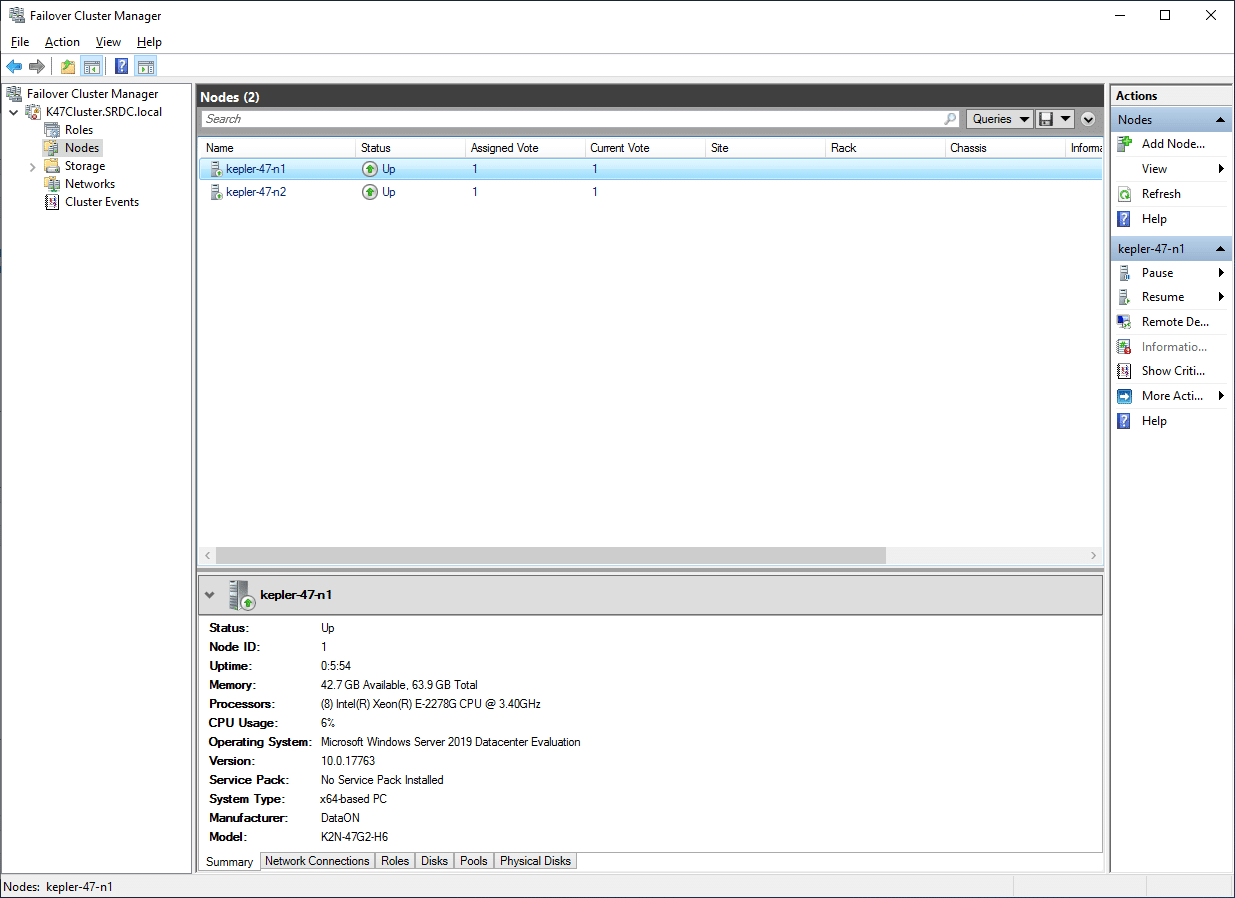1235x898 pixels.
Task: Open Cluster Events in the console tree
Action: [x=102, y=202]
